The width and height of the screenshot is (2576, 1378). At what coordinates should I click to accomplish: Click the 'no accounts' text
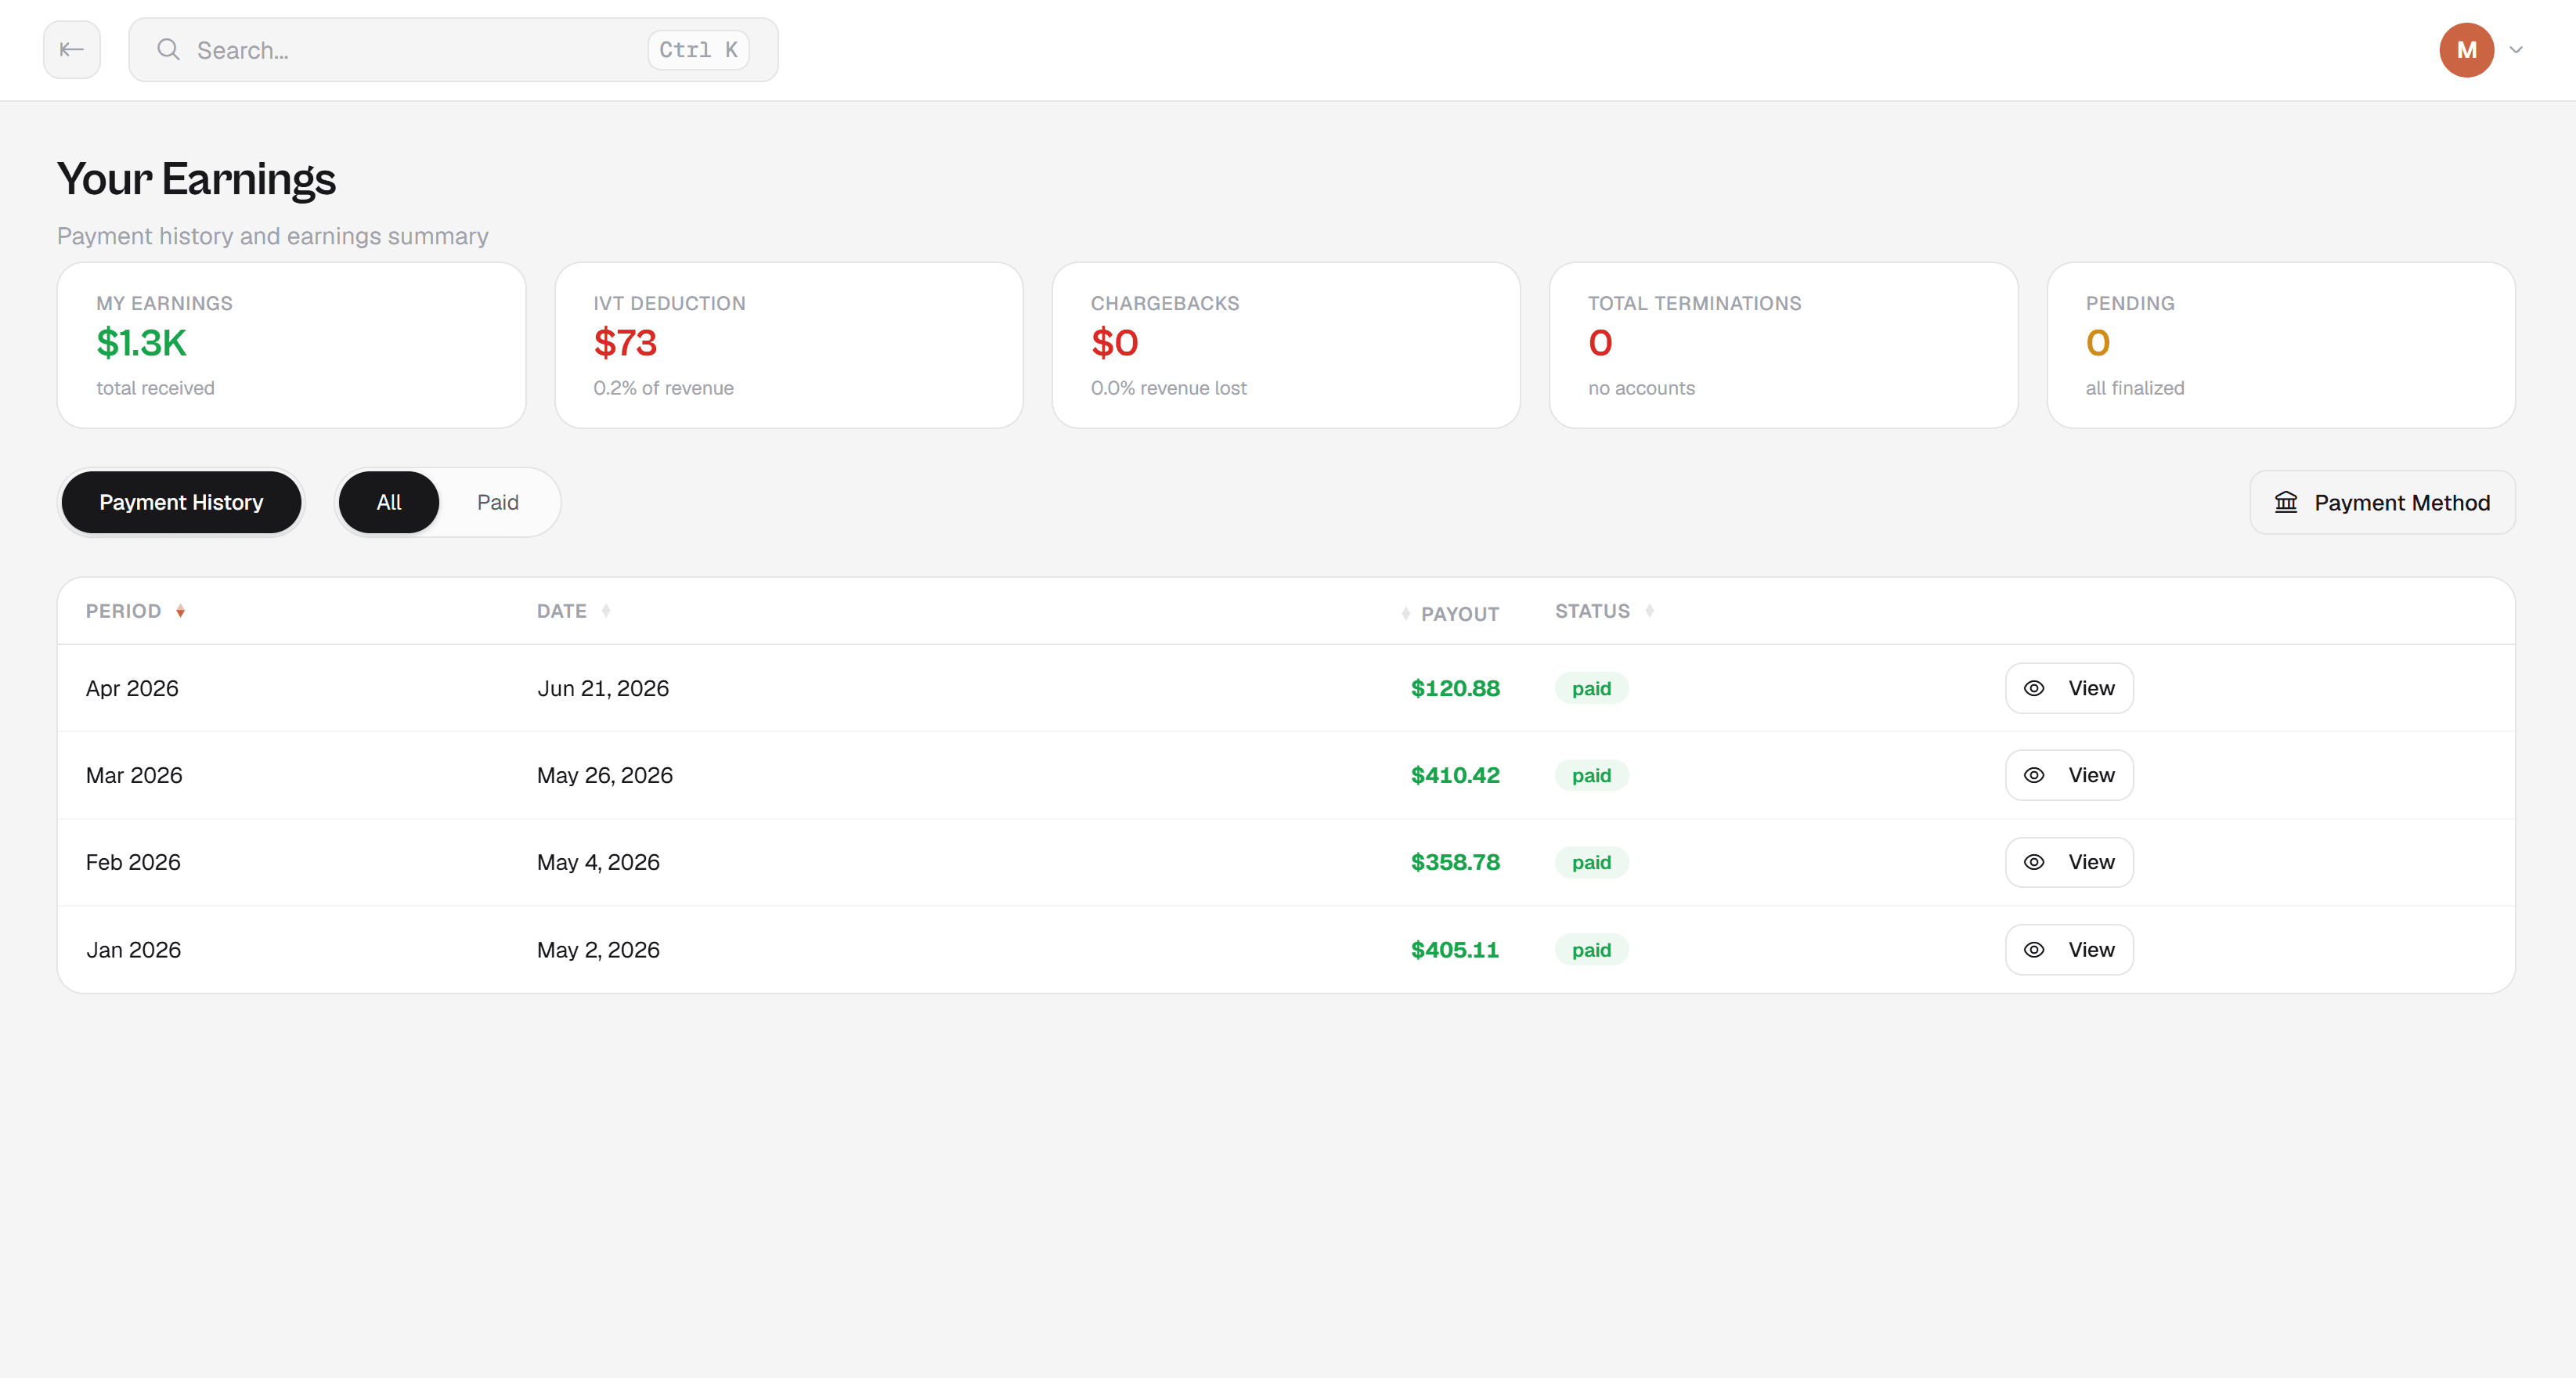1641,388
